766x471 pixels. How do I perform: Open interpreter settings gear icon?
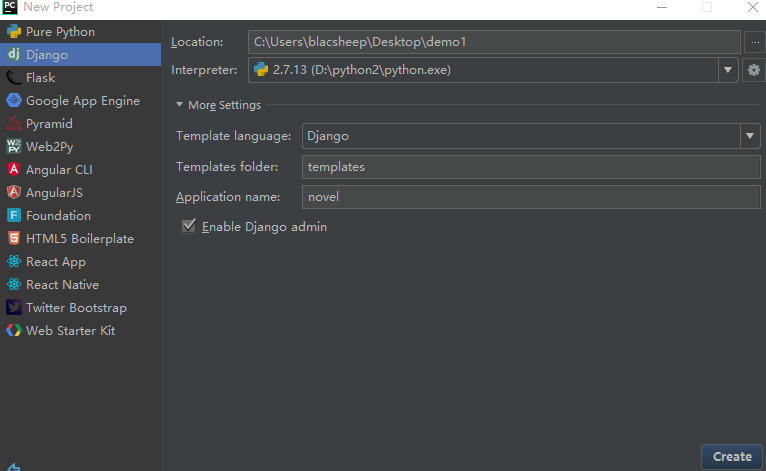point(755,70)
